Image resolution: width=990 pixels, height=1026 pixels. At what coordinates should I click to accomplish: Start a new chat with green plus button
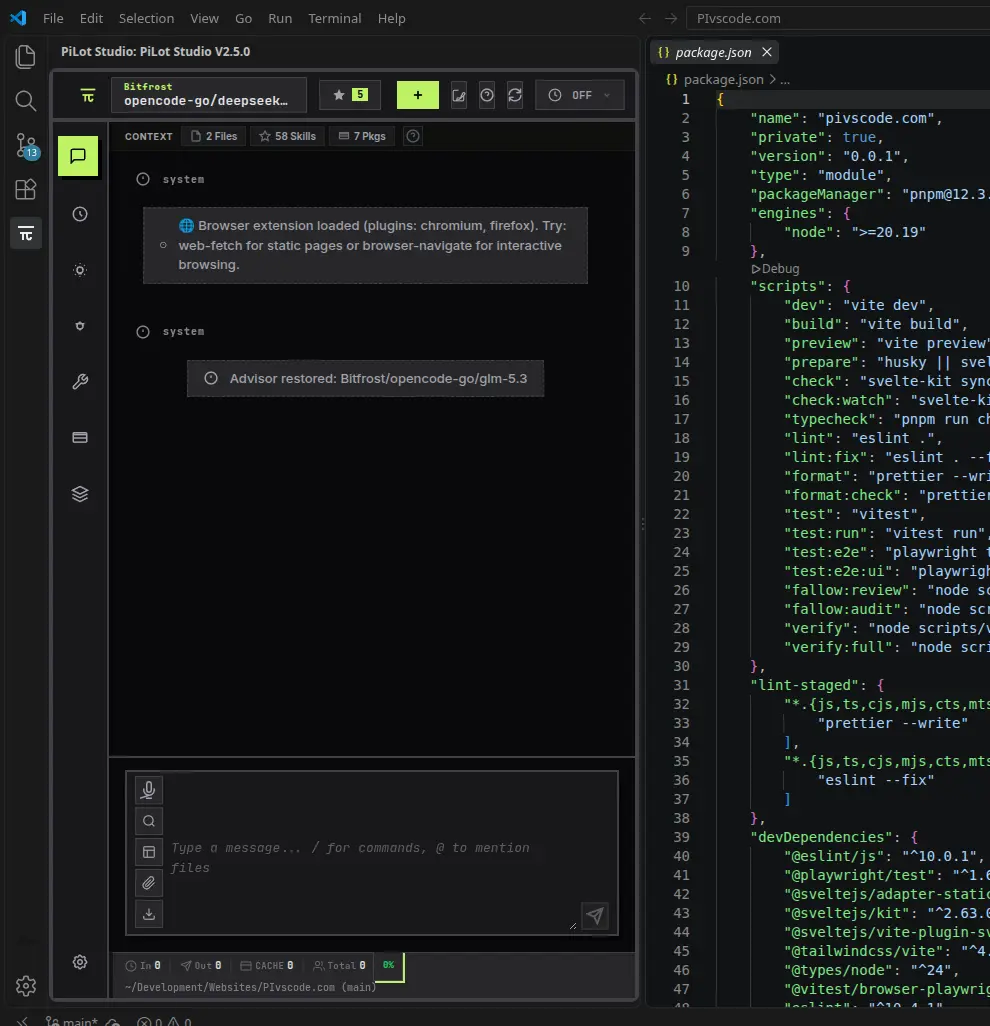[x=417, y=96]
